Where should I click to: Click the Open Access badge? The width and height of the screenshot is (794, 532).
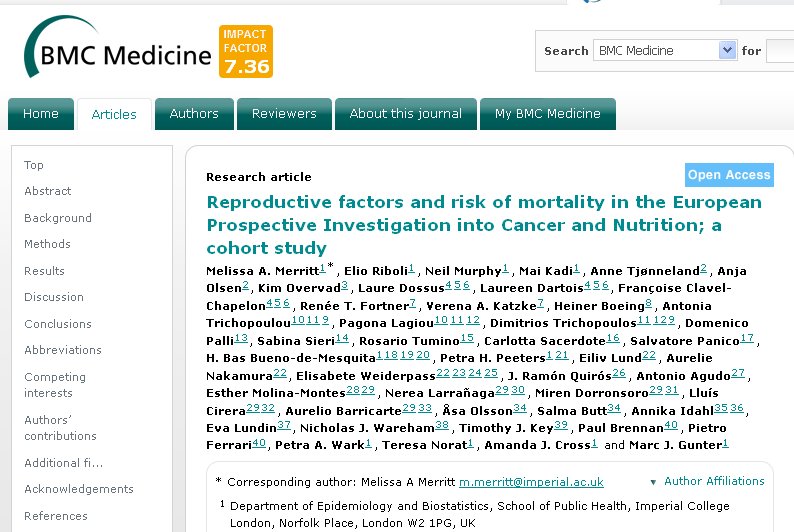tap(729, 175)
